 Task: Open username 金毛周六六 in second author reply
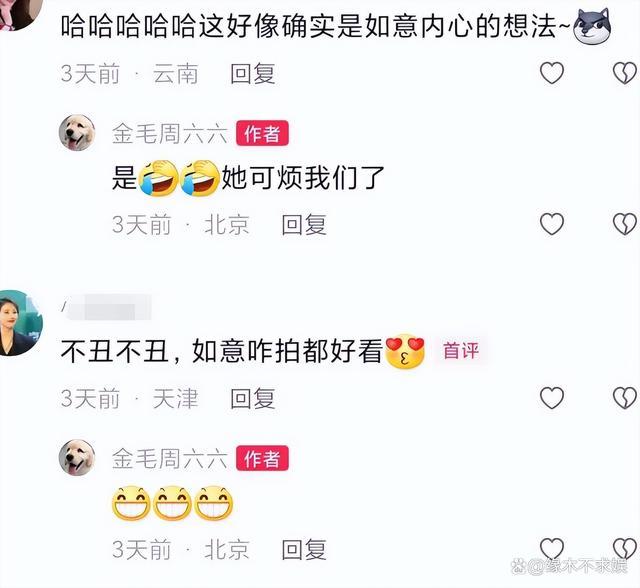[x=170, y=458]
